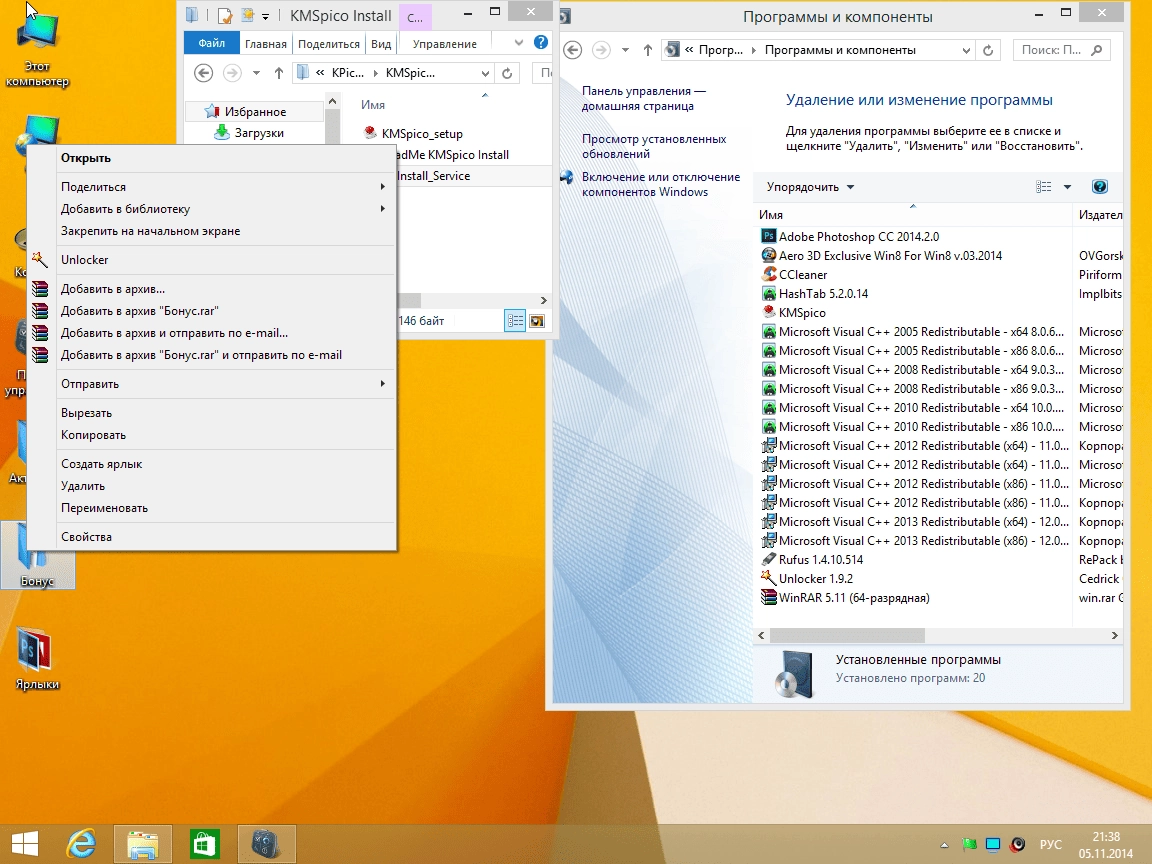1152x864 pixels.
Task: Switch KMSpico window to details view icon
Action: click(515, 320)
